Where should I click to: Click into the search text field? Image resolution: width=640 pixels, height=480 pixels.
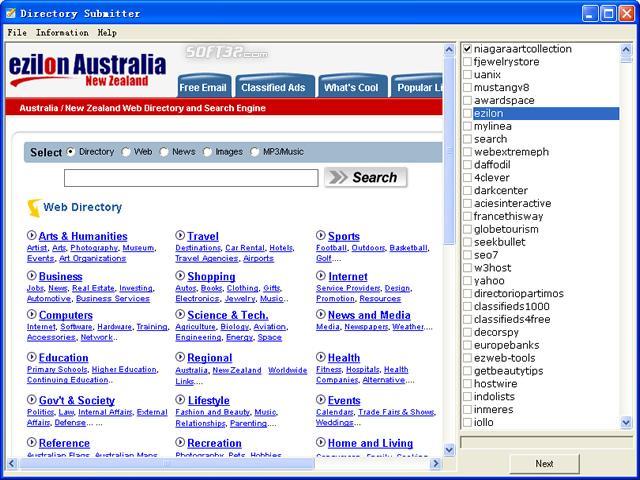191,178
